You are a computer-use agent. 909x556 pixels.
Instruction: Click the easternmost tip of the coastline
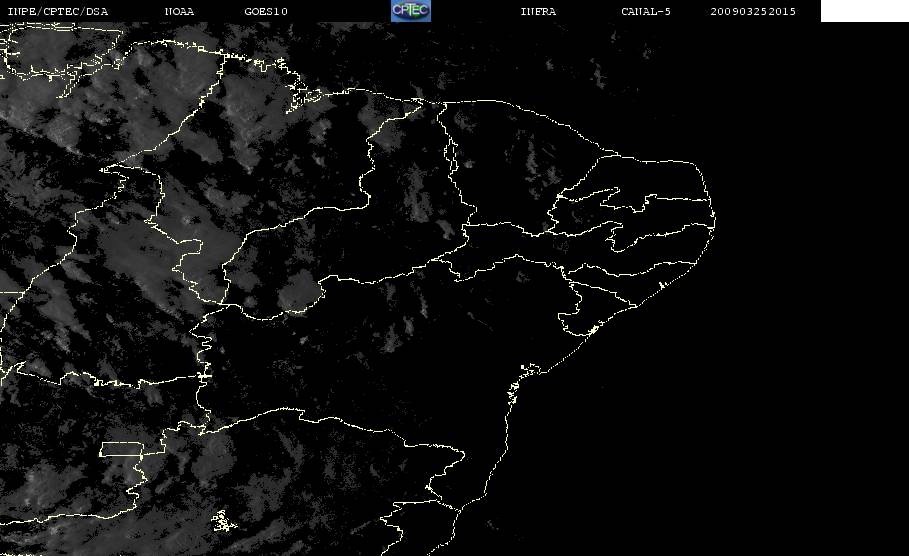[x=714, y=220]
